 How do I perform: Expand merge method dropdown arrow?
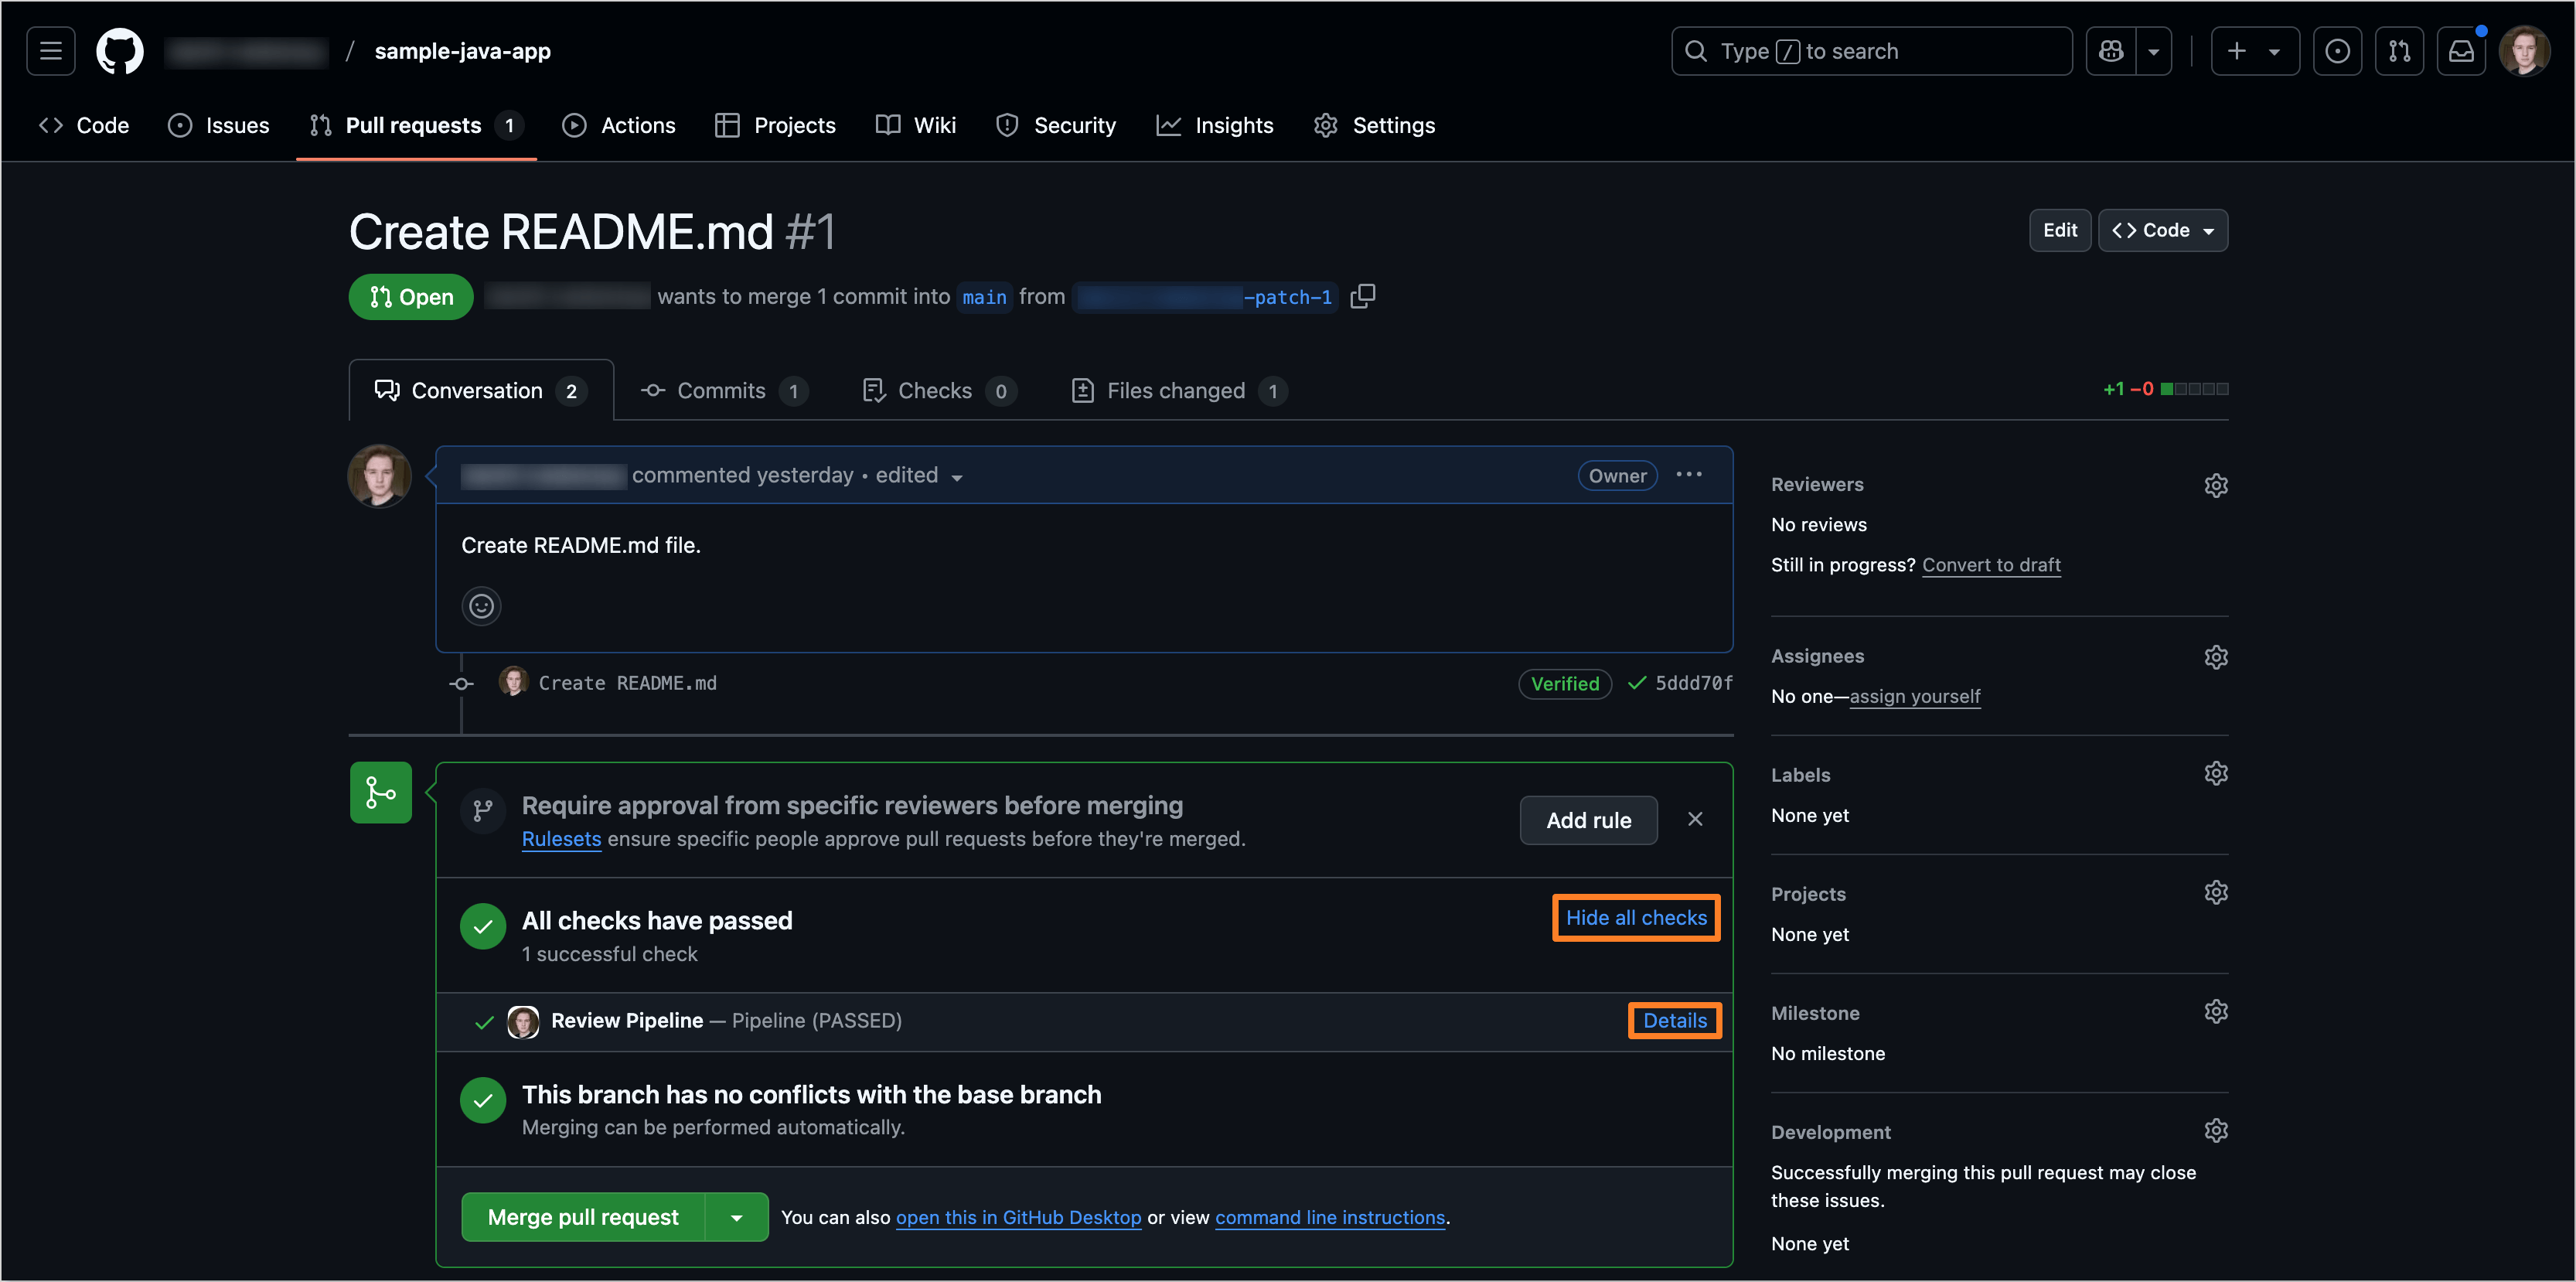click(736, 1217)
